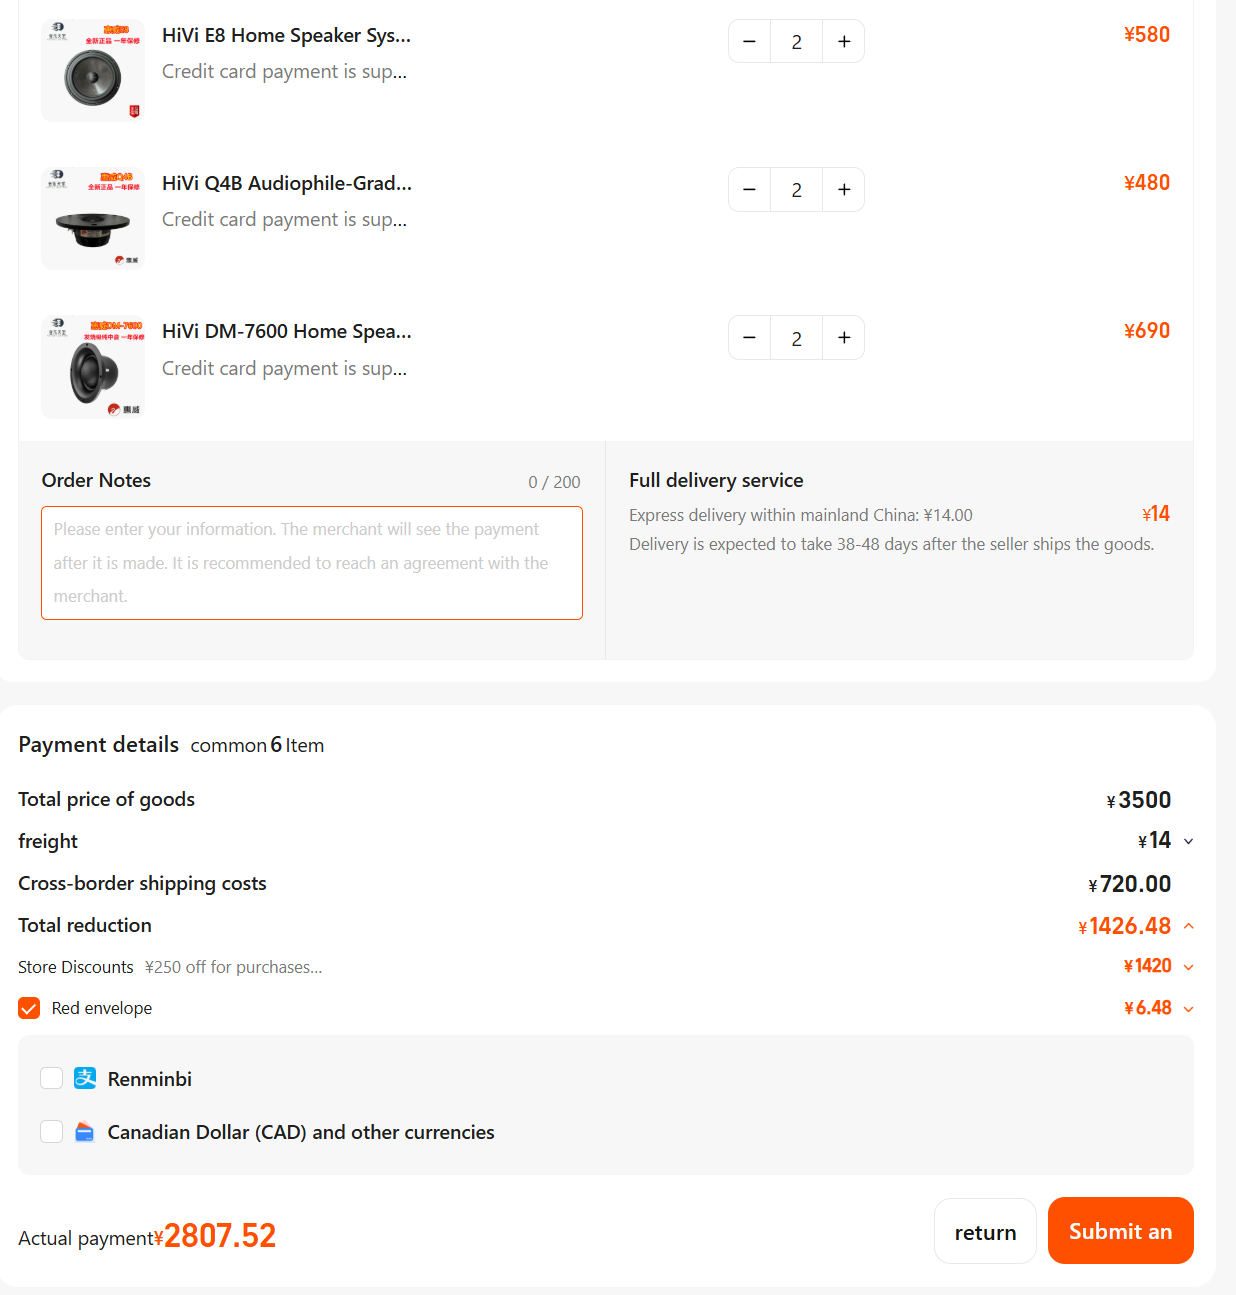
Task: Select Renminbi payment checkbox
Action: pyautogui.click(x=52, y=1078)
